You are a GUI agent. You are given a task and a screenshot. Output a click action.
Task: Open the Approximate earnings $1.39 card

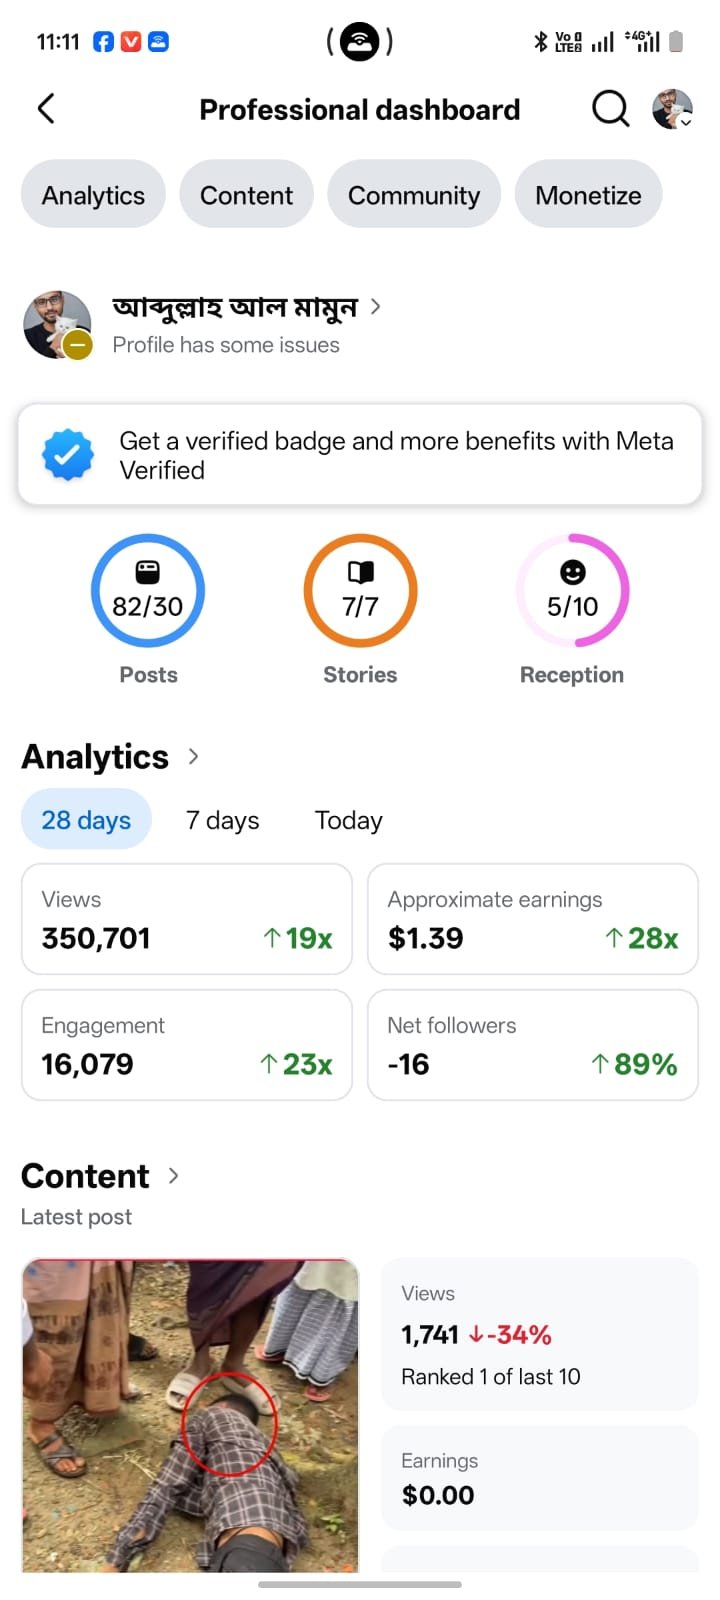tap(533, 919)
